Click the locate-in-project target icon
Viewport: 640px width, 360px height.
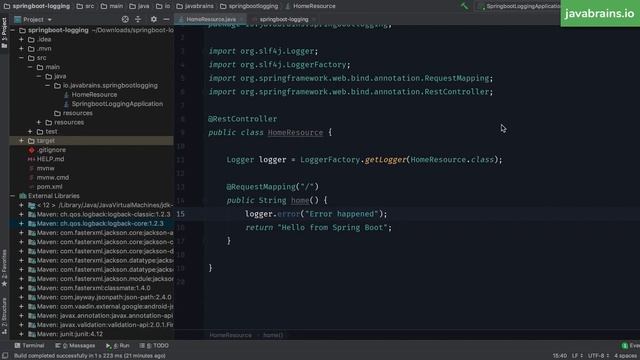click(x=125, y=19)
